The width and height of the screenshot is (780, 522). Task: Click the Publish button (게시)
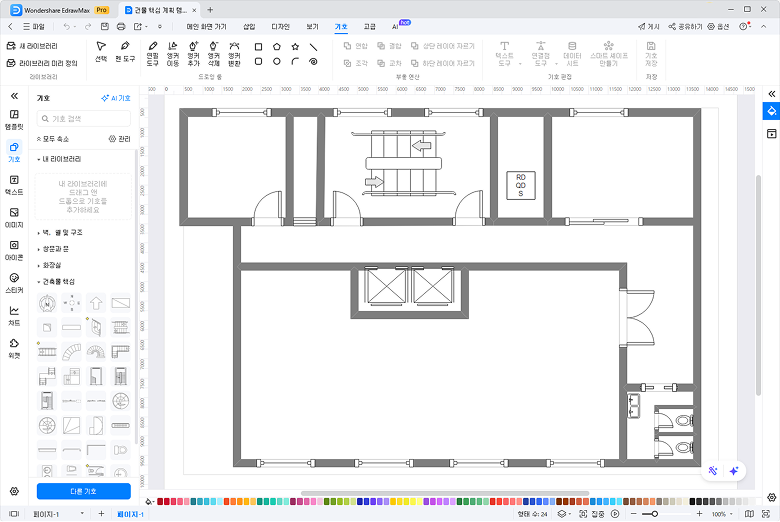click(x=649, y=26)
